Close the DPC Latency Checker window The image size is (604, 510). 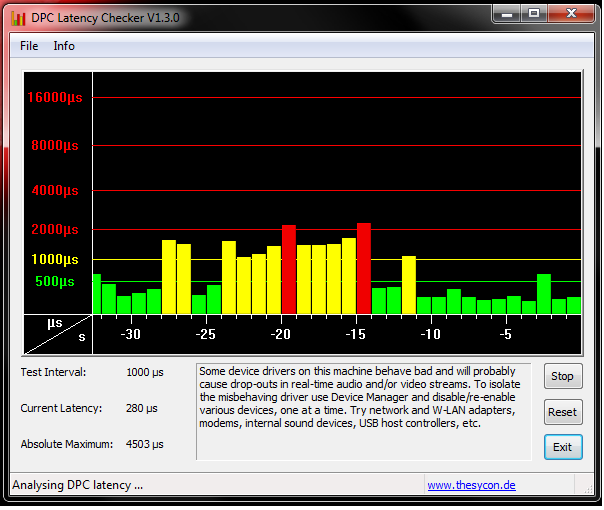[x=571, y=14]
